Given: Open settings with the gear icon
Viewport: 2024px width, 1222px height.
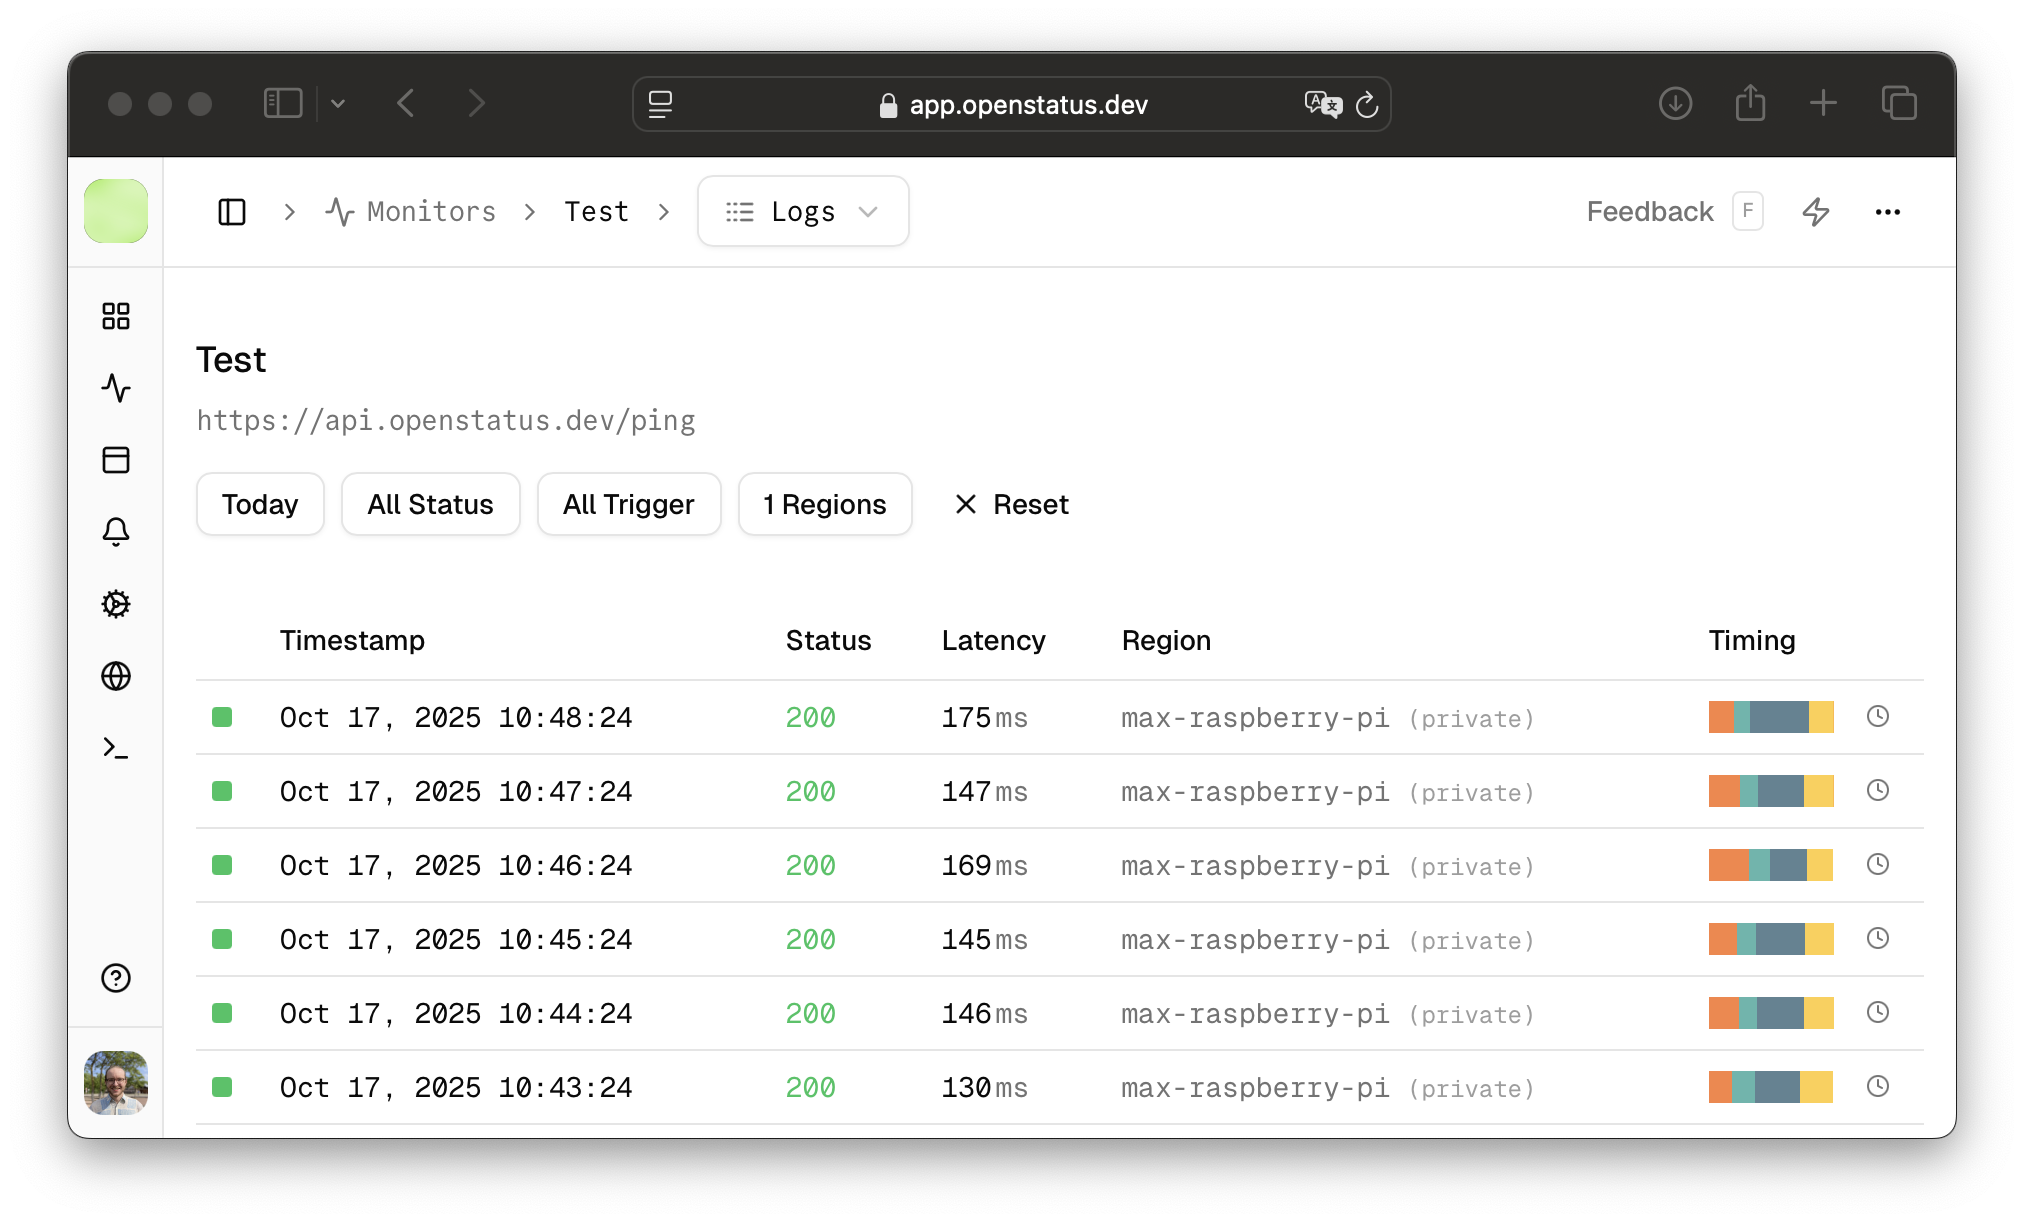Looking at the screenshot, I should pyautogui.click(x=115, y=604).
